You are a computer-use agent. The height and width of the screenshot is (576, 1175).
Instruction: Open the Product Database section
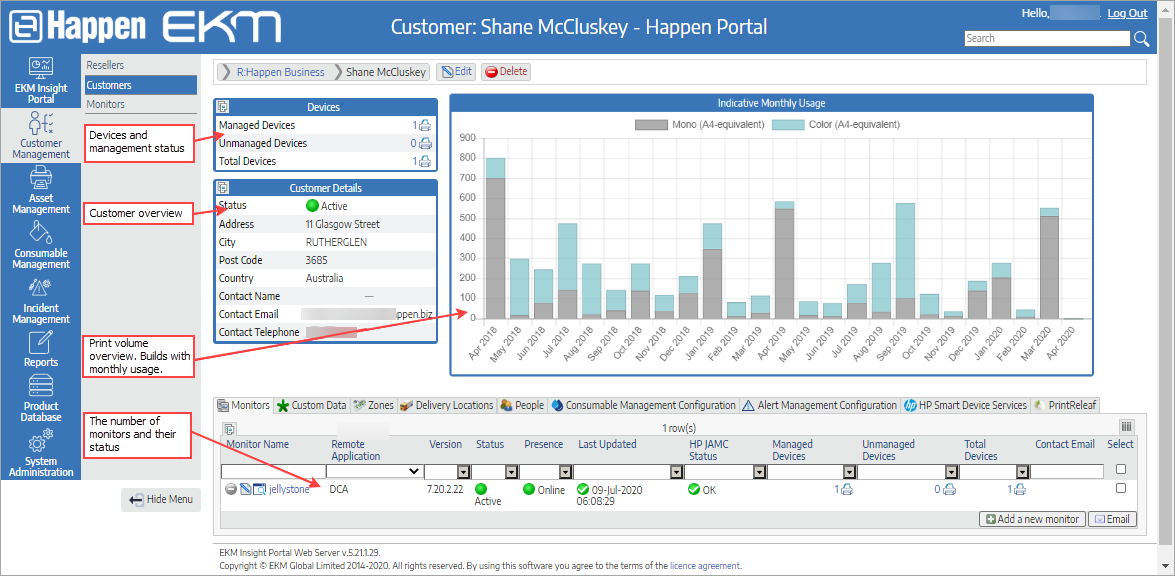[x=40, y=400]
